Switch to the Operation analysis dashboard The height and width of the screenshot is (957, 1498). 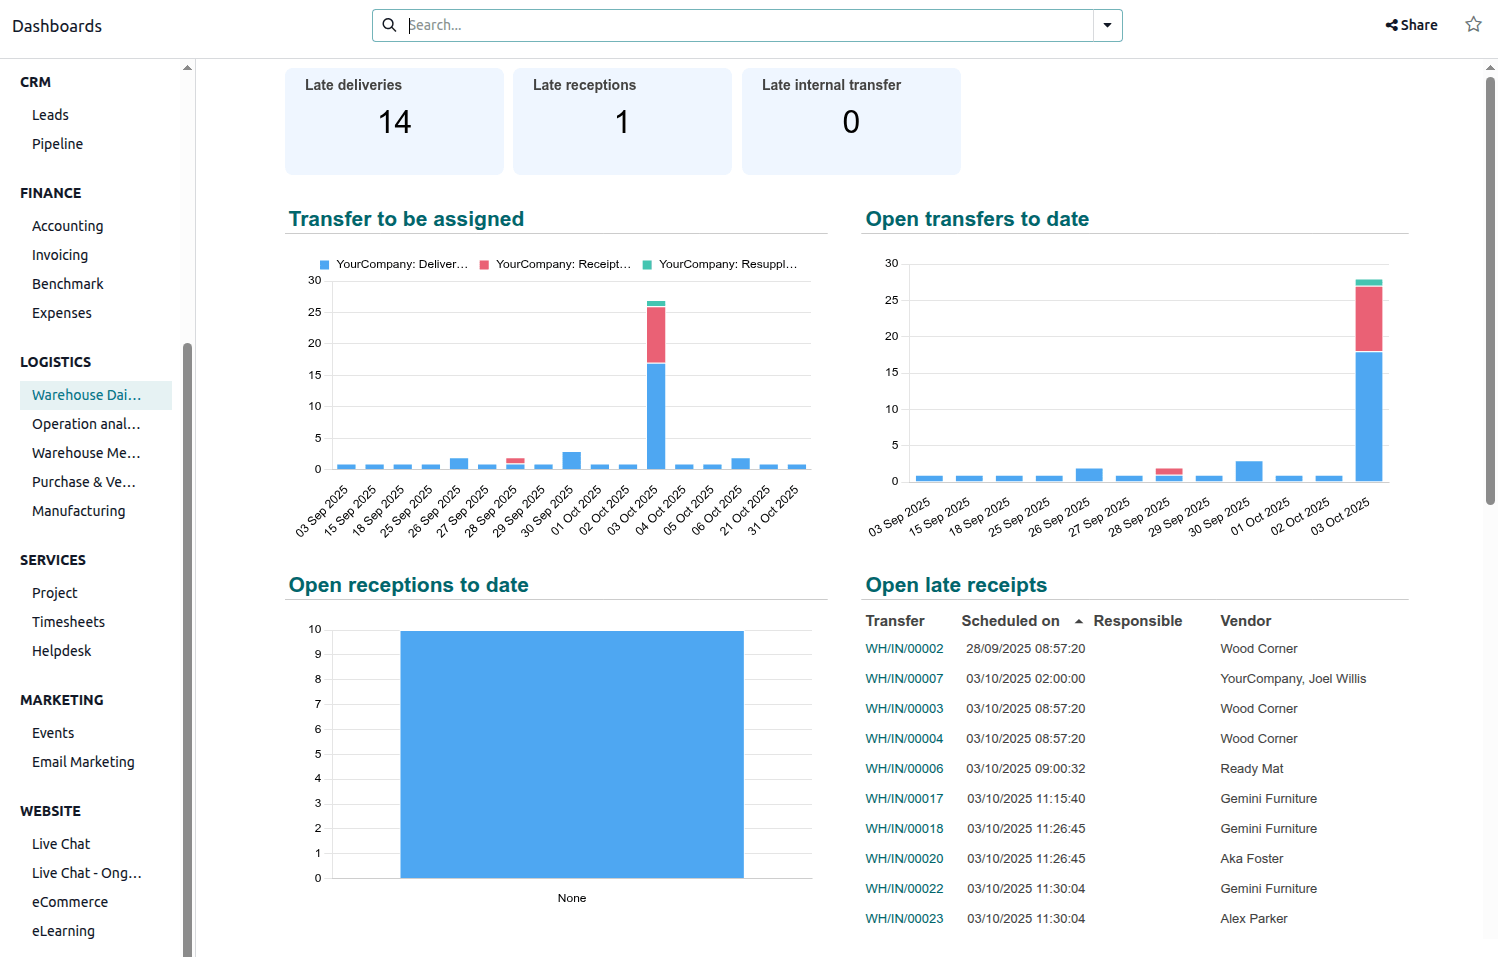tap(86, 423)
